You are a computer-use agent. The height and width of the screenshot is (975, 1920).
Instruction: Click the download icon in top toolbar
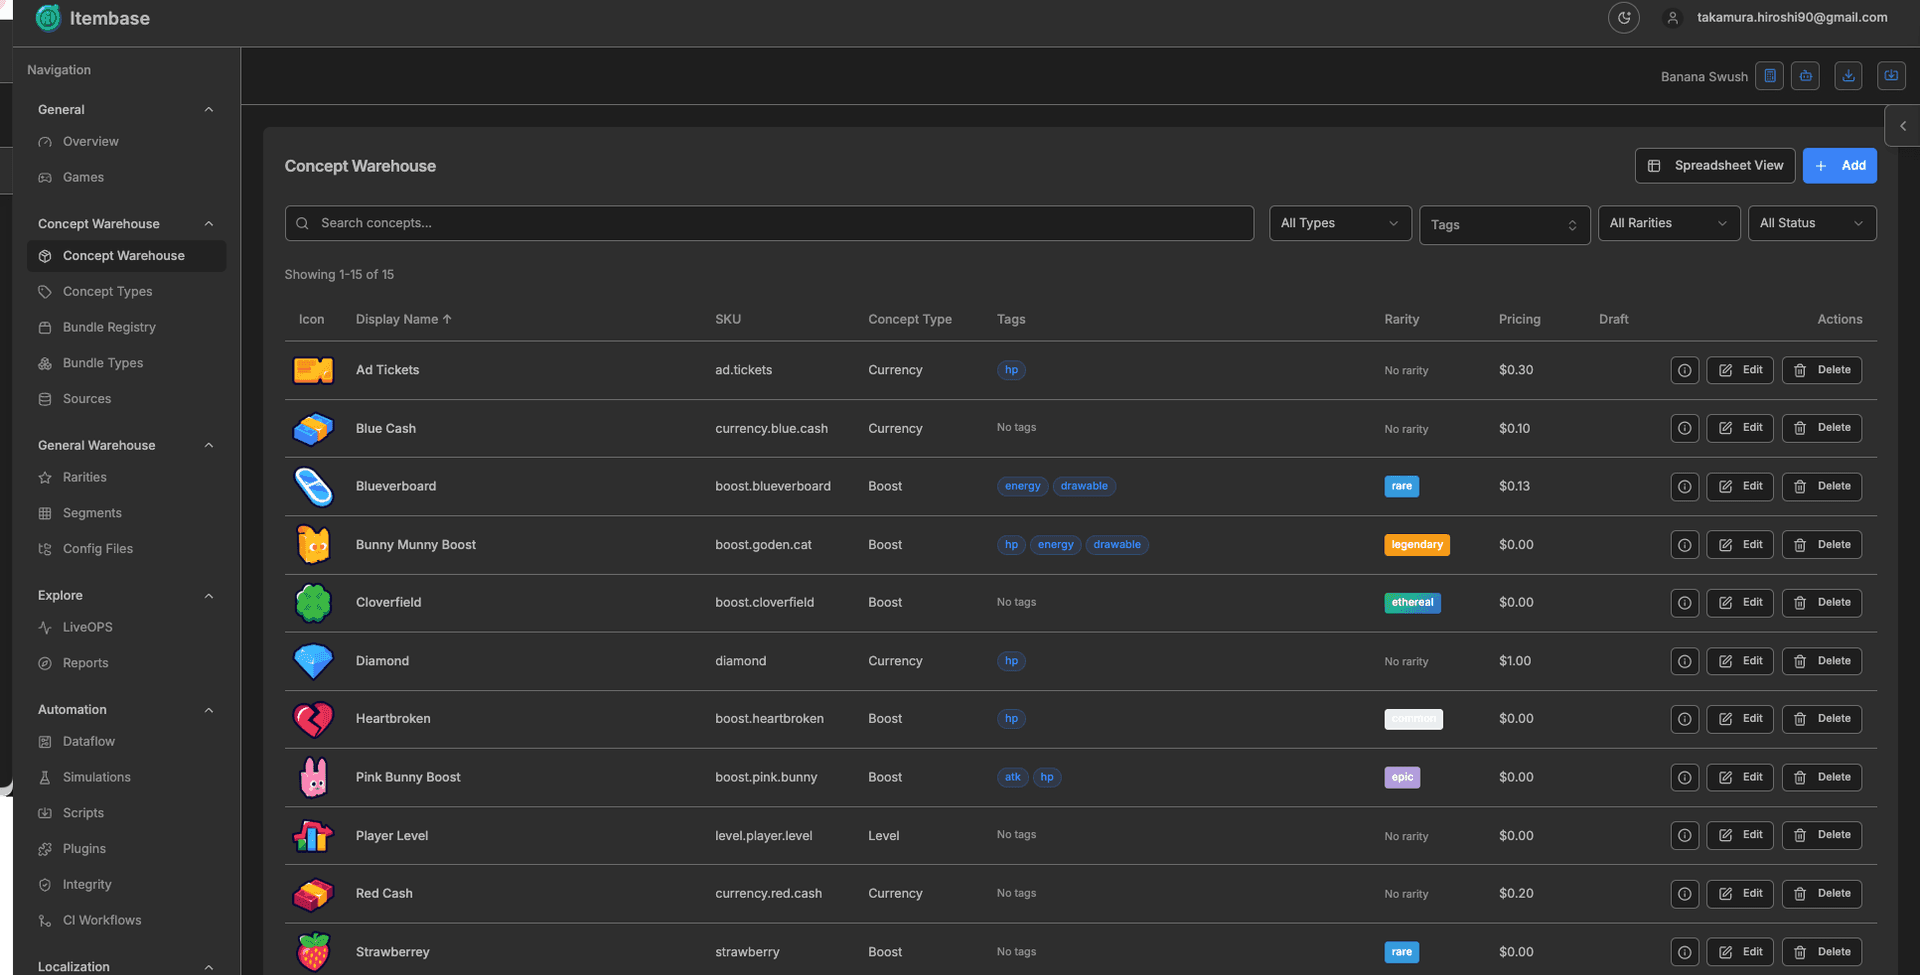(x=1848, y=76)
